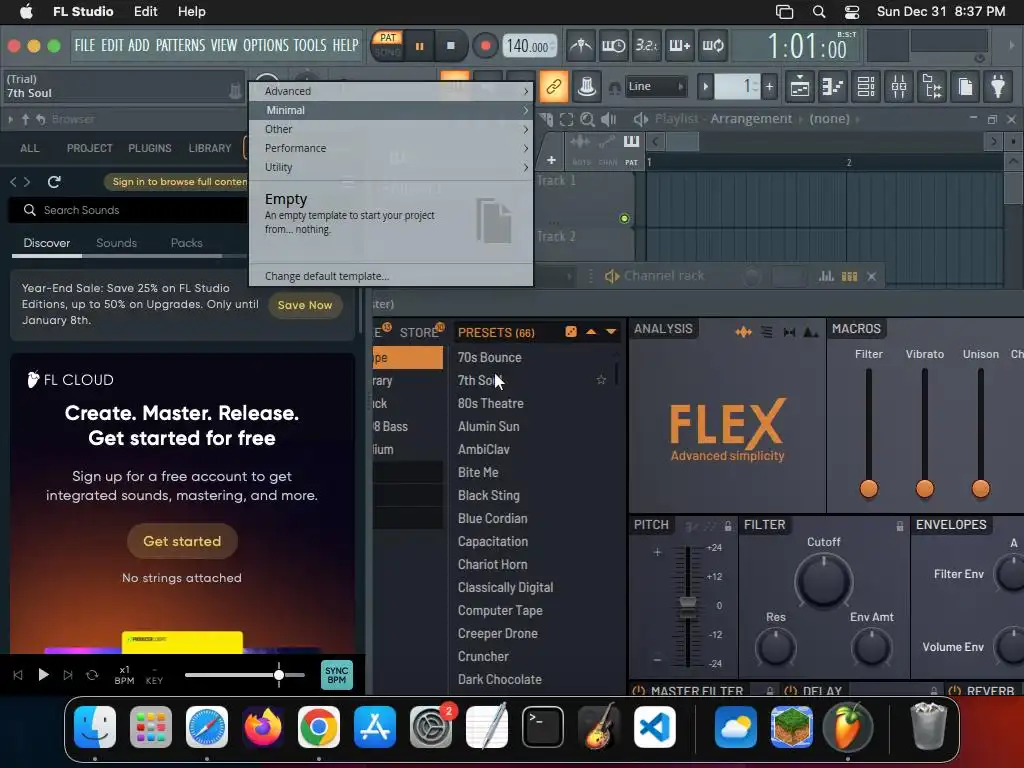The width and height of the screenshot is (1024, 768).
Task: Toggle loop recording icon in toolbar
Action: 713,46
